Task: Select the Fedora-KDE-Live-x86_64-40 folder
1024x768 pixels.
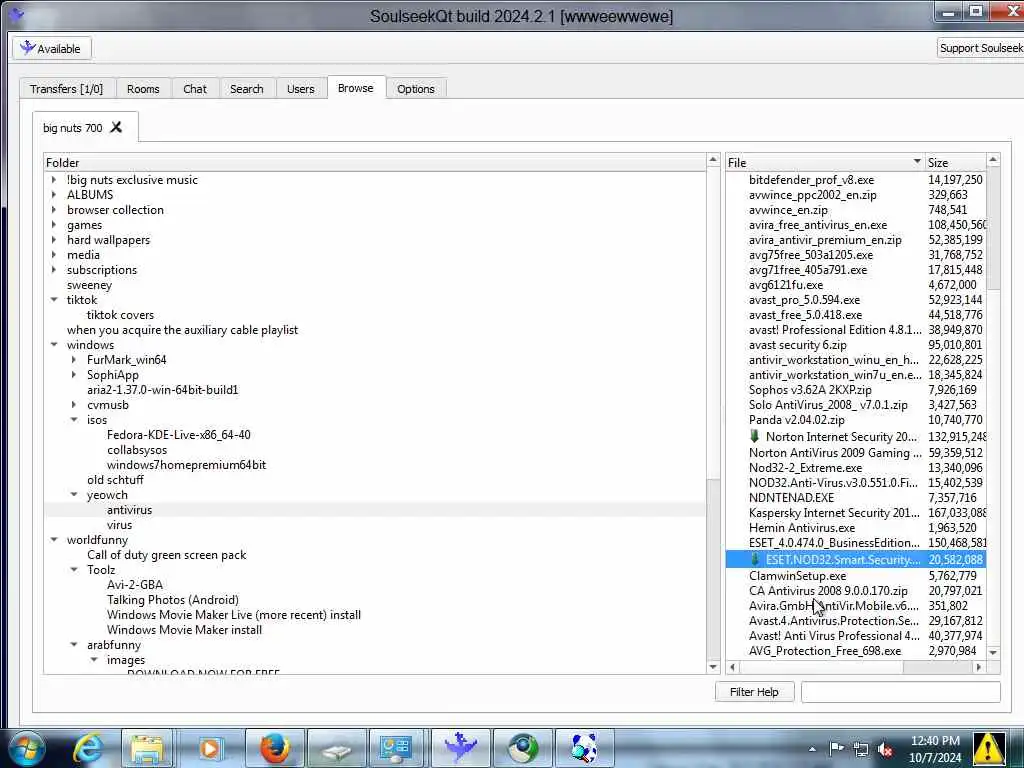Action: click(x=178, y=435)
